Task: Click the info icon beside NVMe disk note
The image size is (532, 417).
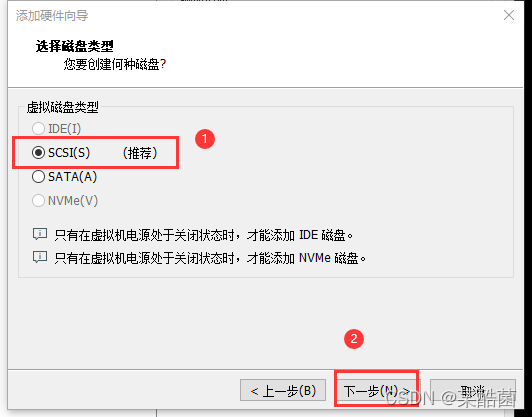Action: (x=40, y=257)
